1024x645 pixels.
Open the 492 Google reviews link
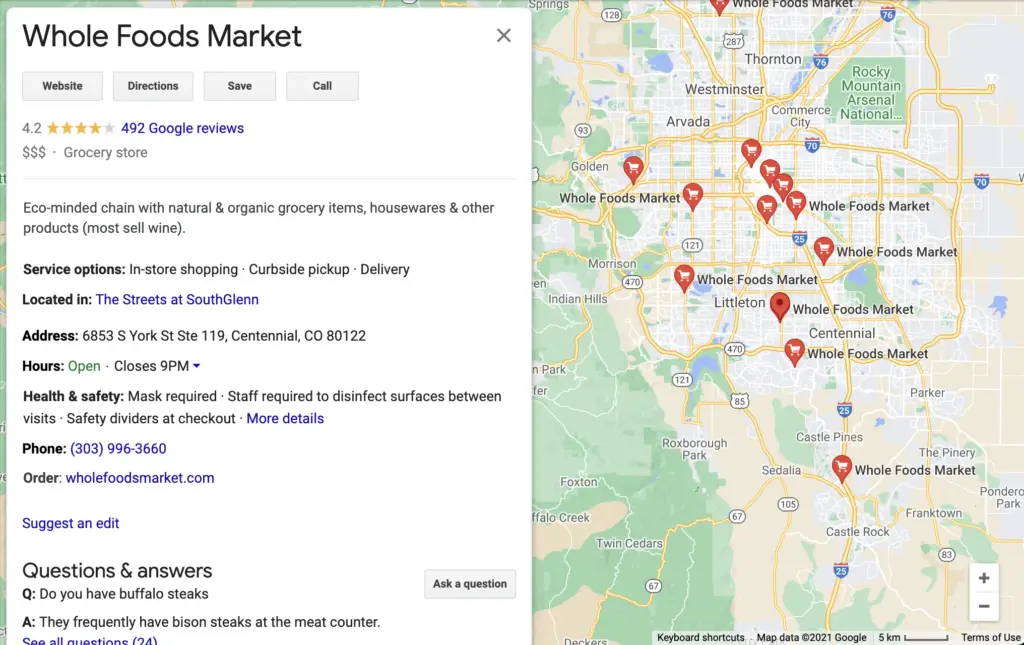pos(182,128)
